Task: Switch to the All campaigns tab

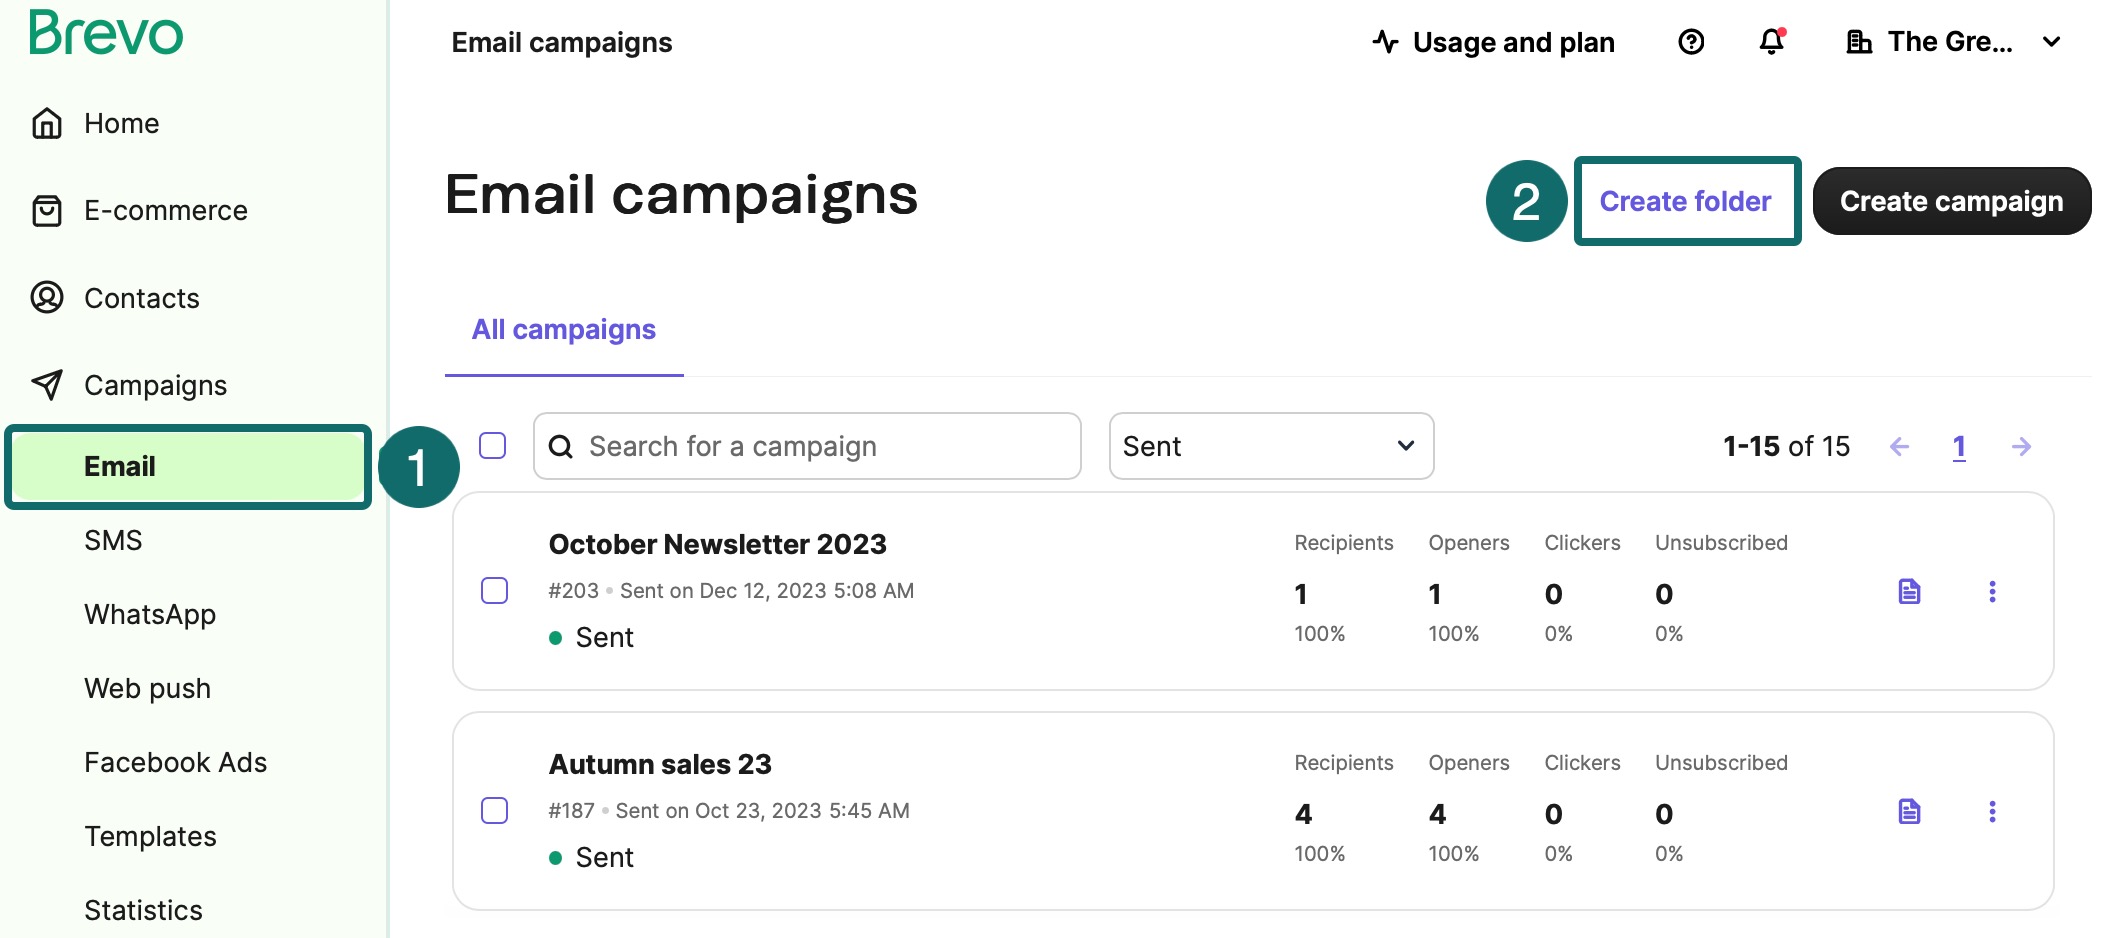Action: click(x=563, y=329)
